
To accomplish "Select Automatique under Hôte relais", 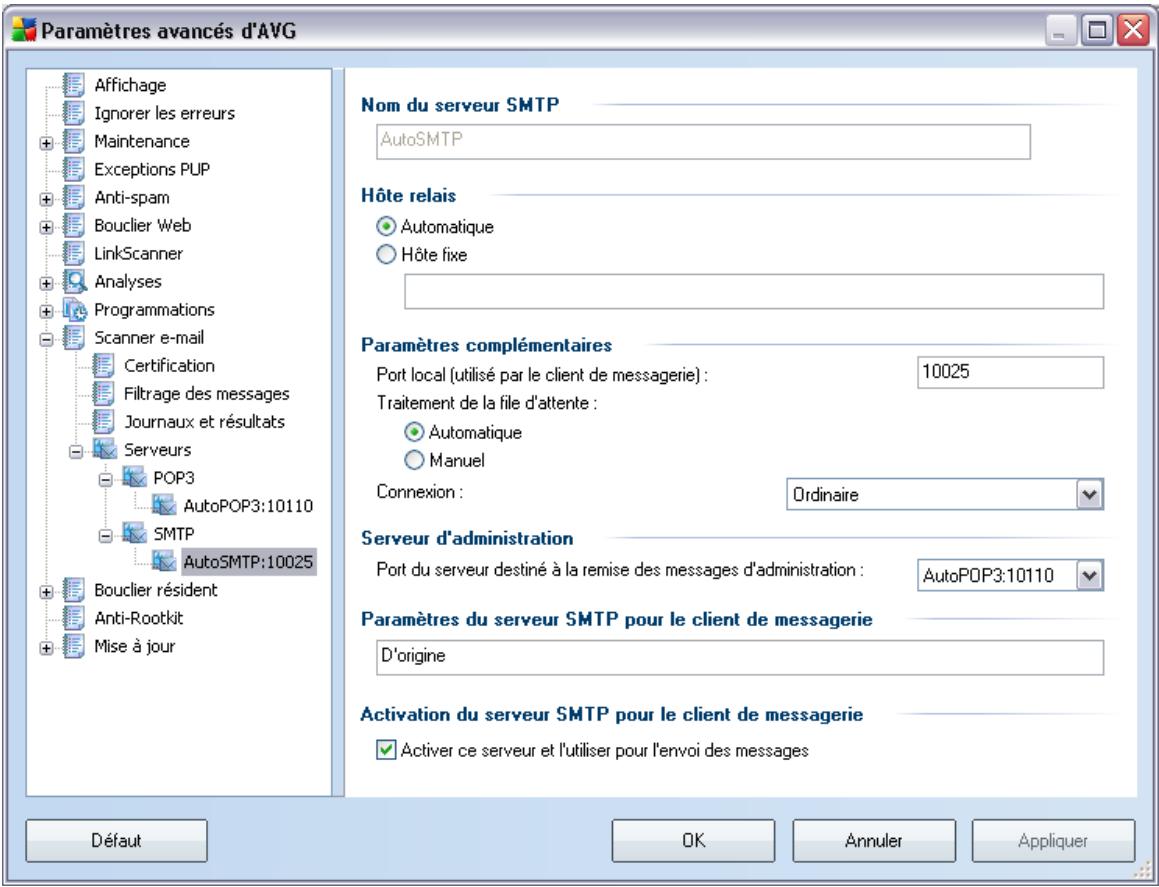I will [x=386, y=227].
